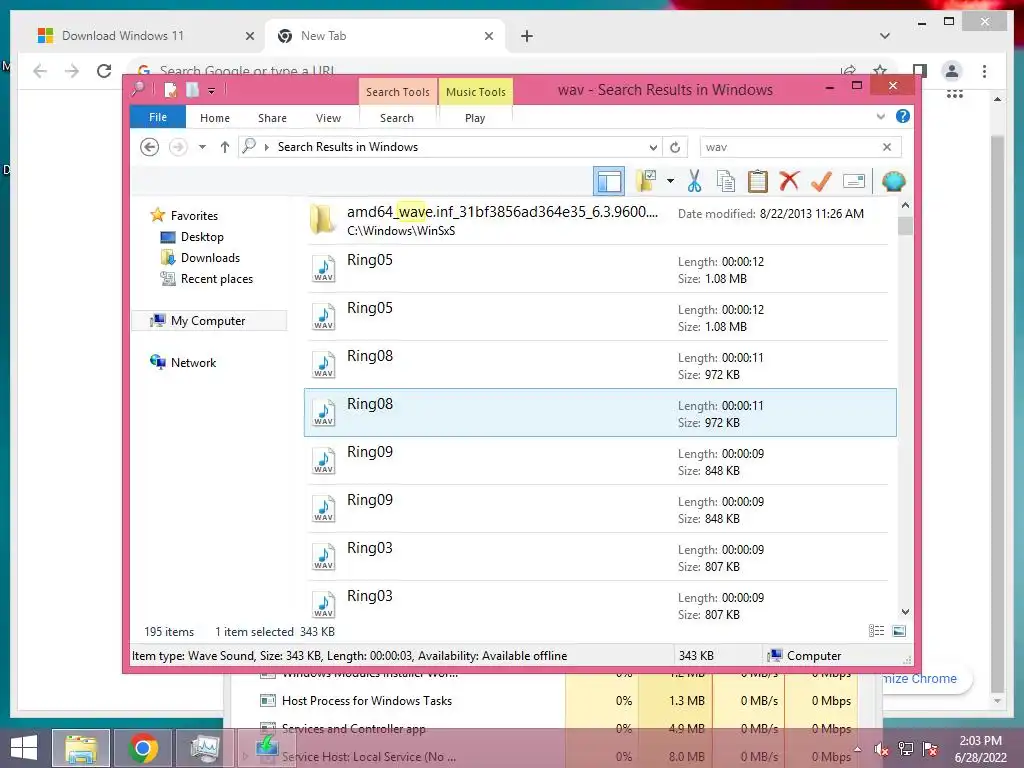1024x768 pixels.
Task: Open the Play ribbon tab
Action: tap(475, 118)
